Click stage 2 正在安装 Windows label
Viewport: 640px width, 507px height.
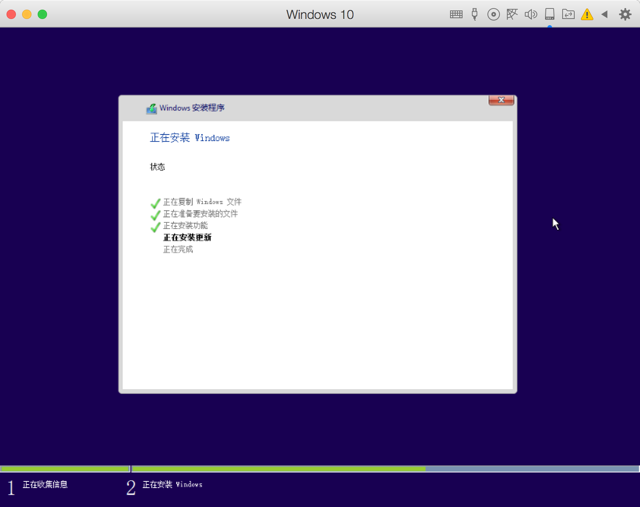click(172, 485)
